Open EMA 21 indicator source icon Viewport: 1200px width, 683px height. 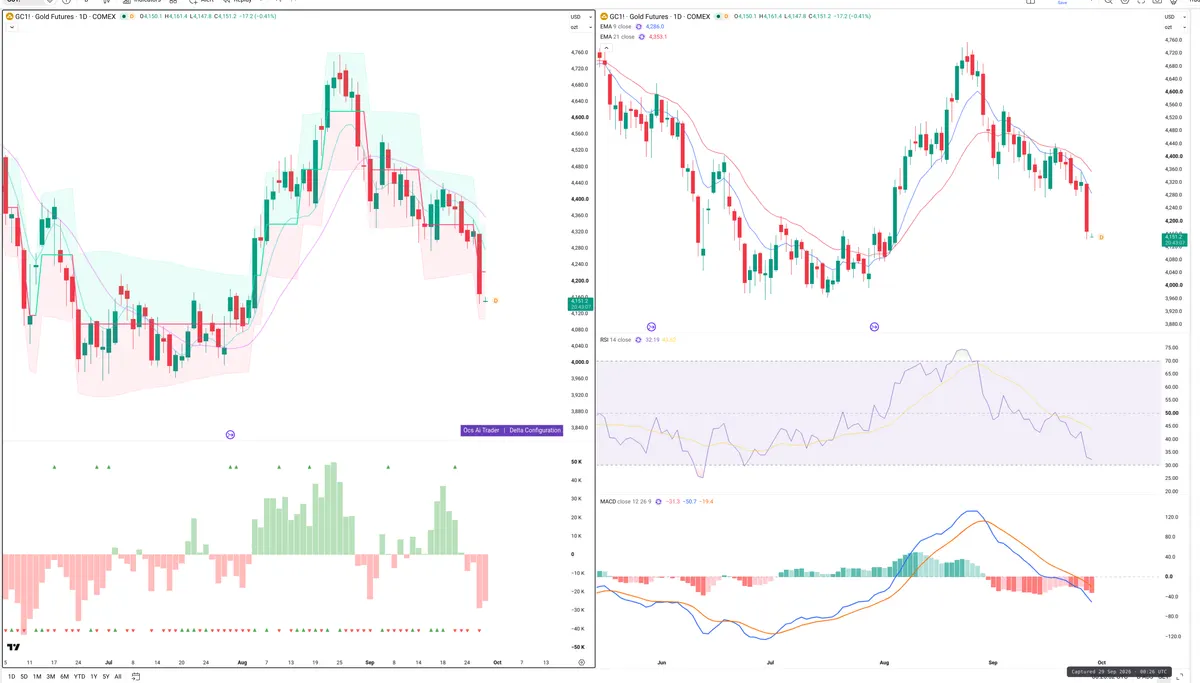tap(643, 37)
